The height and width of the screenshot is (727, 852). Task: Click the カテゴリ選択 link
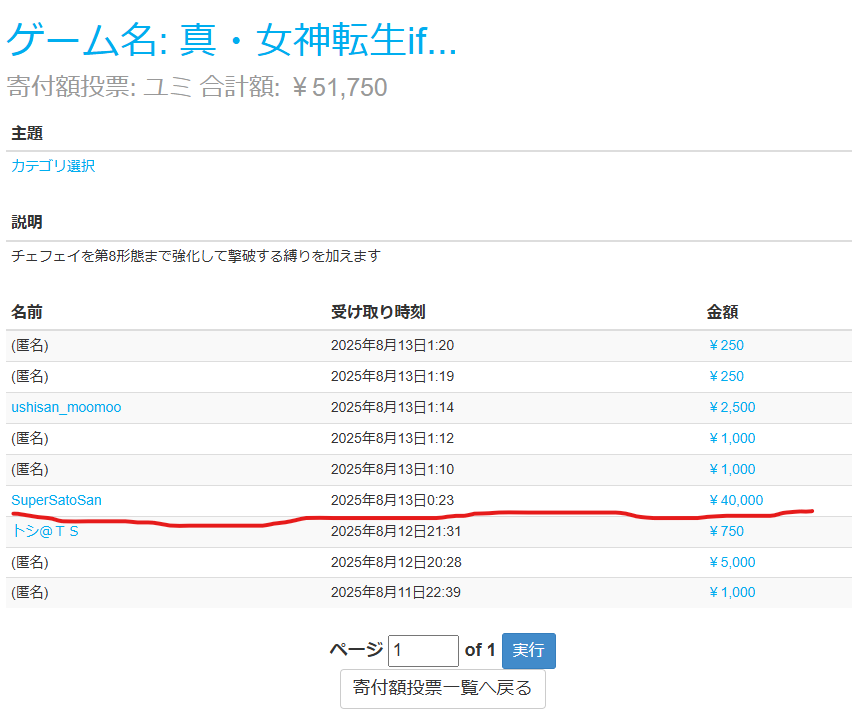point(53,166)
